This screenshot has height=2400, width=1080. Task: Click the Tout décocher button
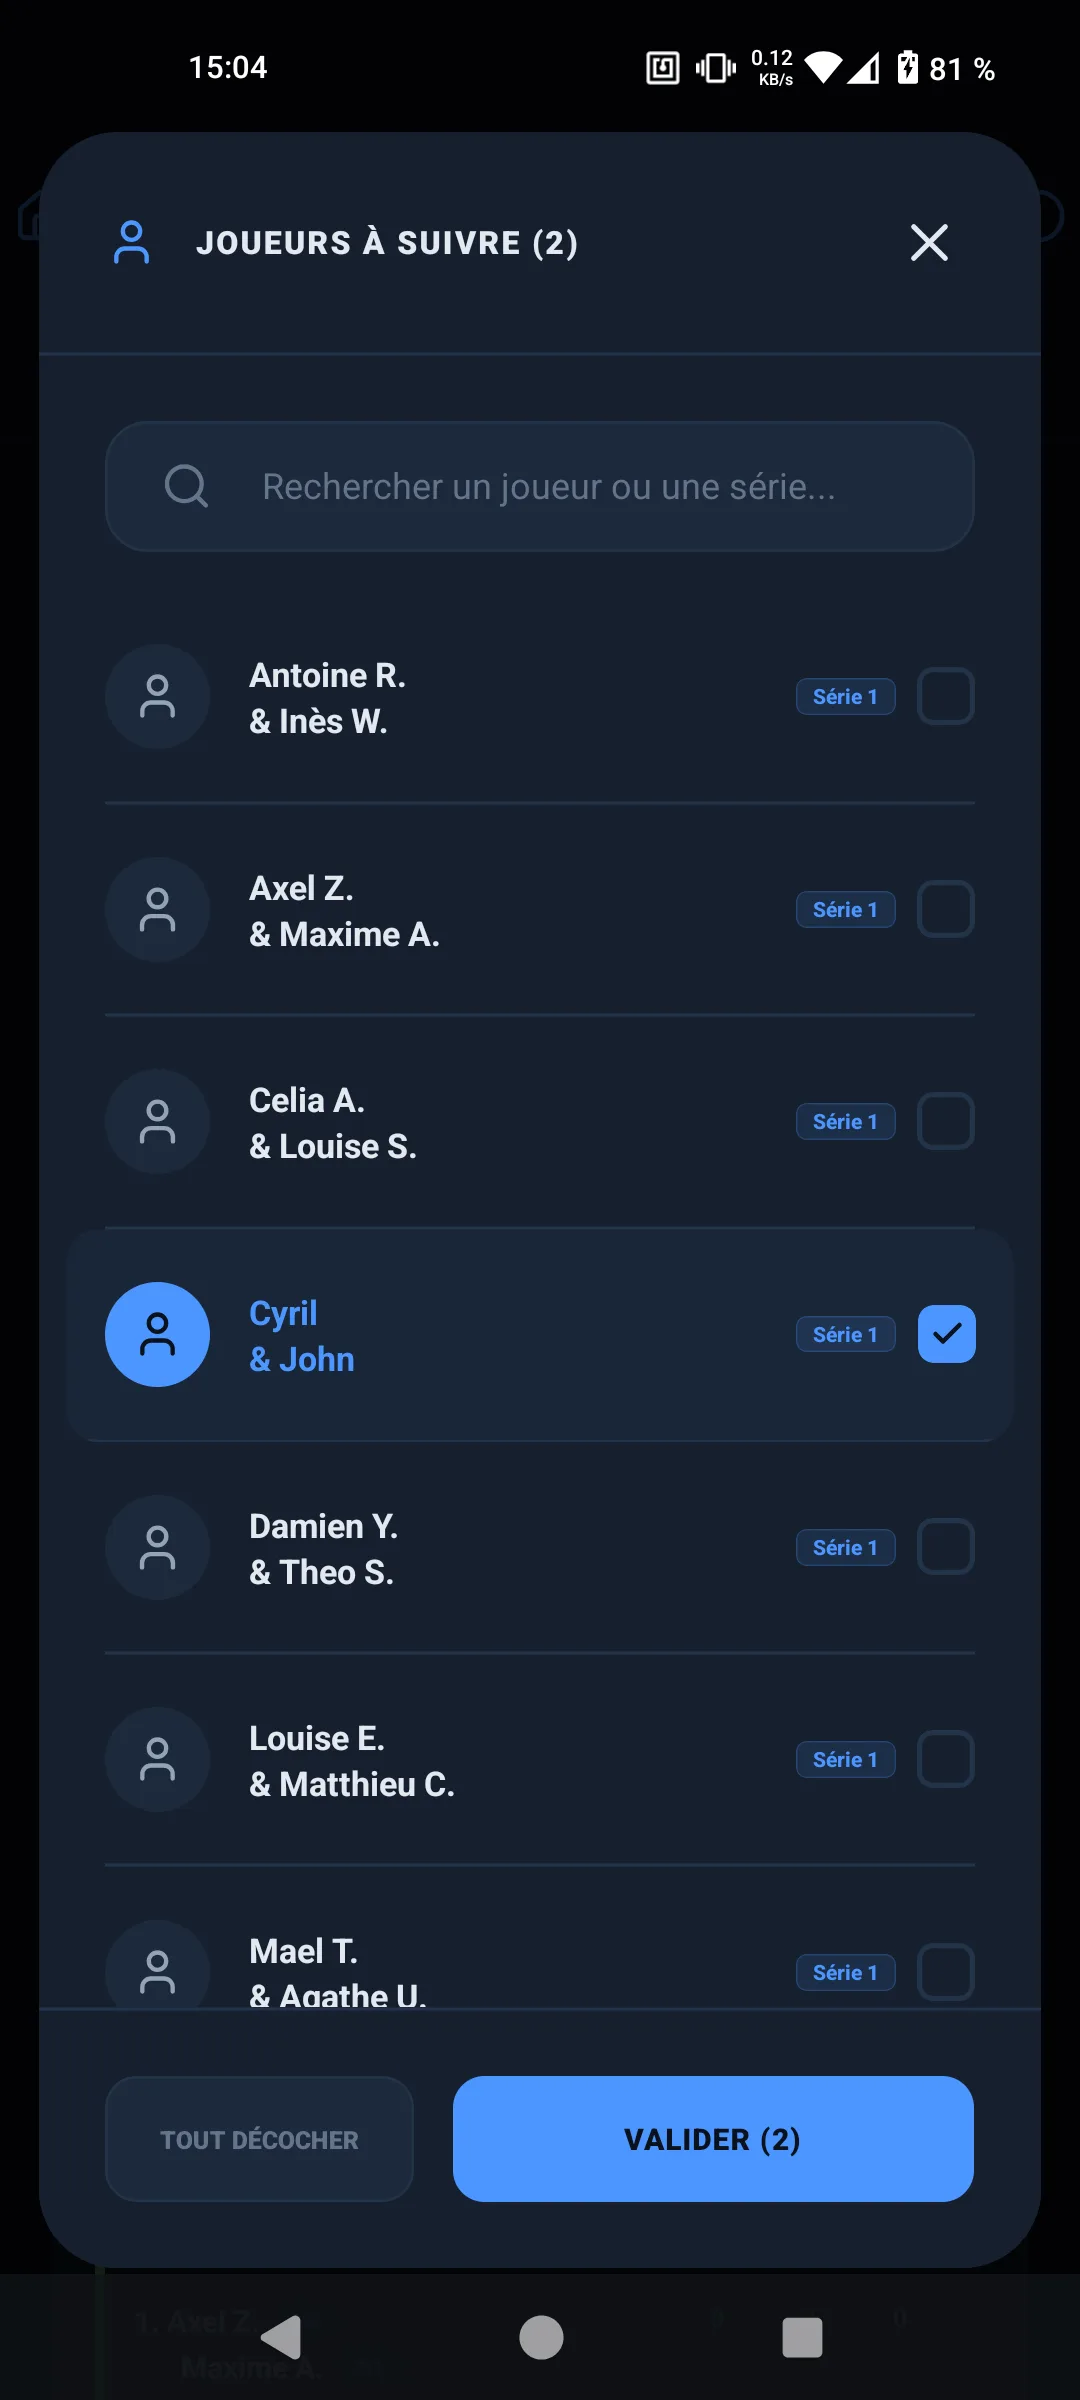click(259, 2139)
